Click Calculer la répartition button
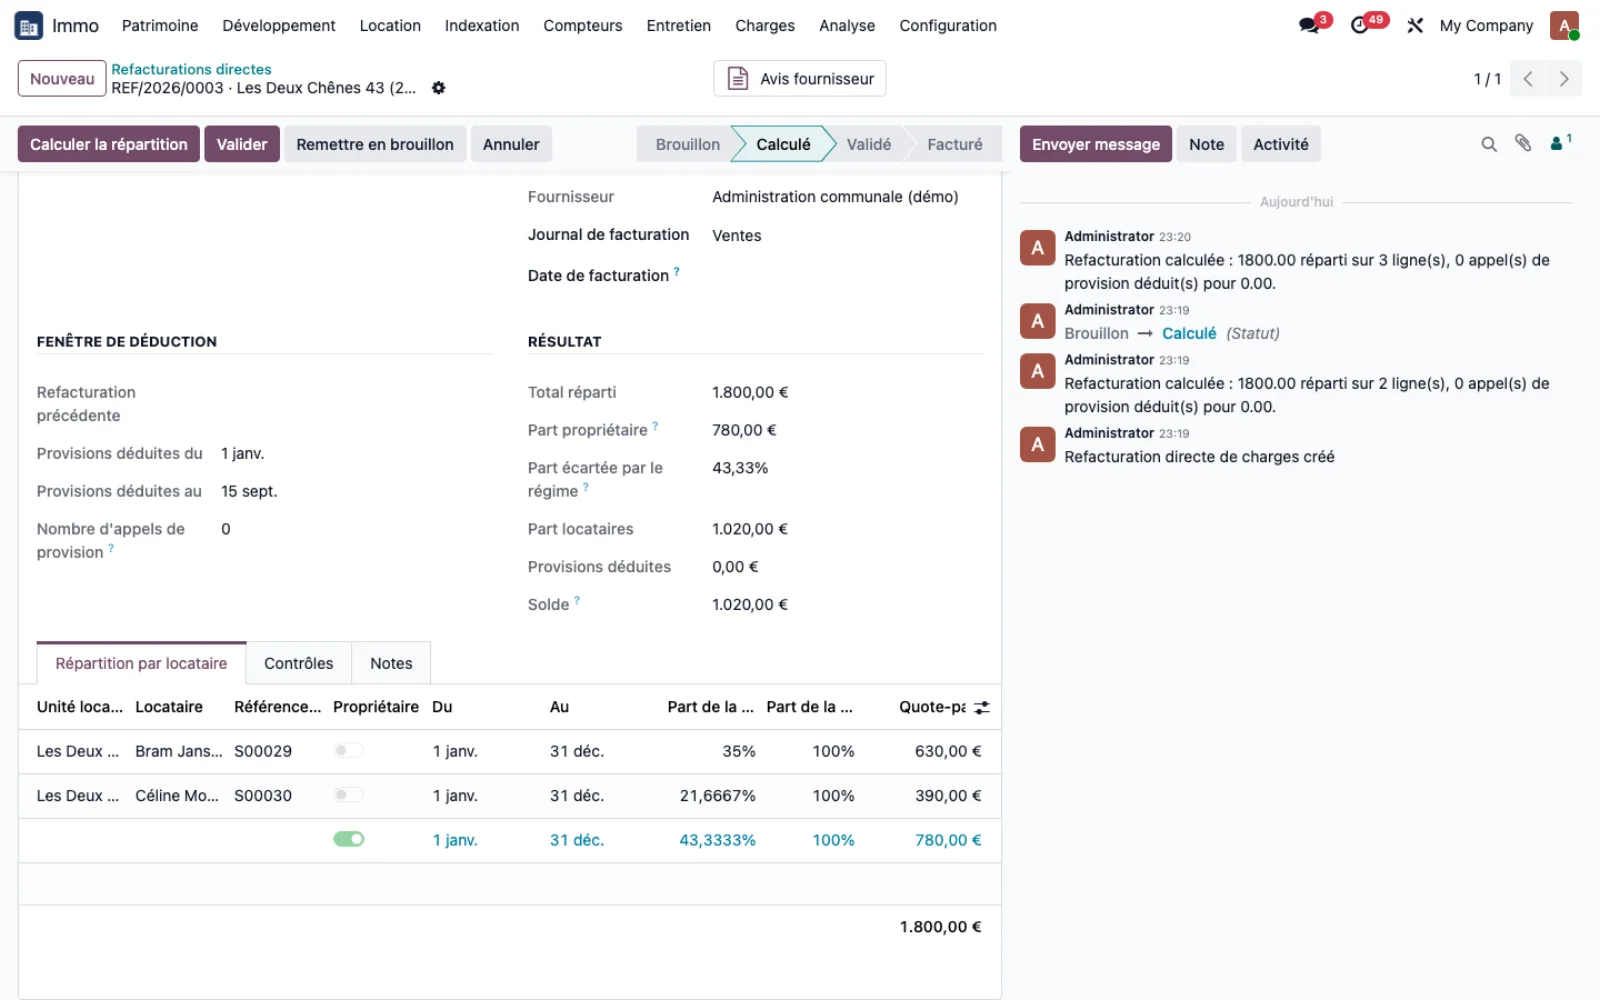The width and height of the screenshot is (1600, 1000). pyautogui.click(x=109, y=144)
